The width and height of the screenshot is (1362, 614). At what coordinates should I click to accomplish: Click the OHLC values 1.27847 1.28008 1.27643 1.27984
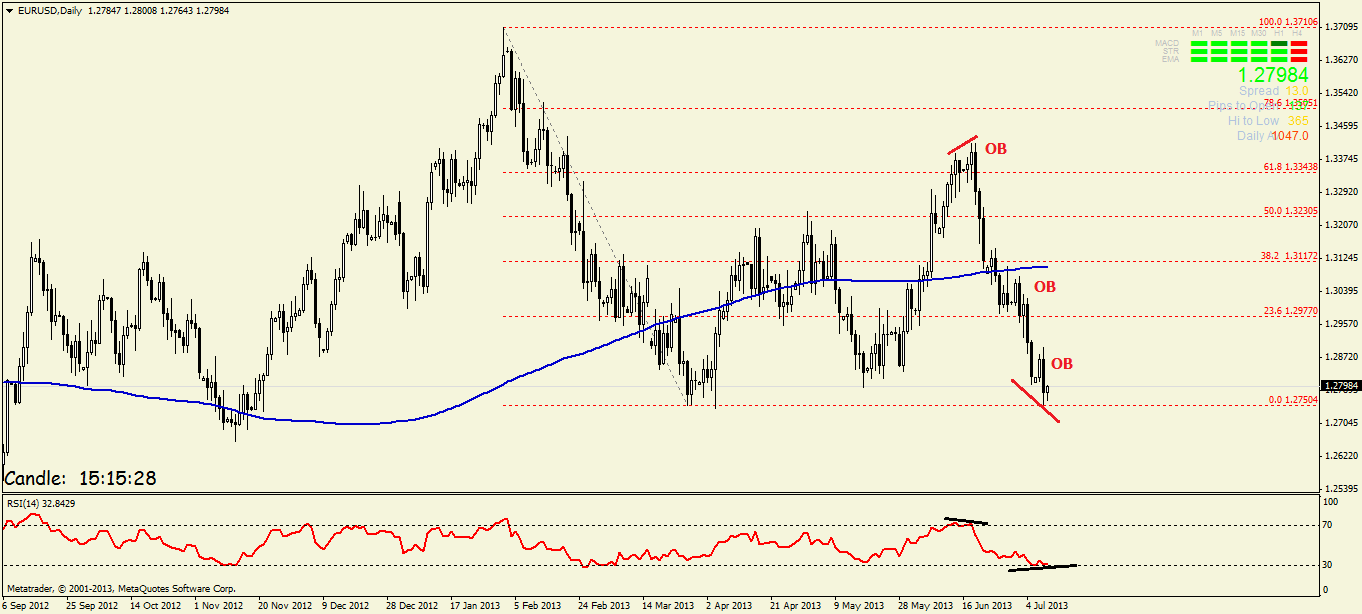click(x=160, y=9)
